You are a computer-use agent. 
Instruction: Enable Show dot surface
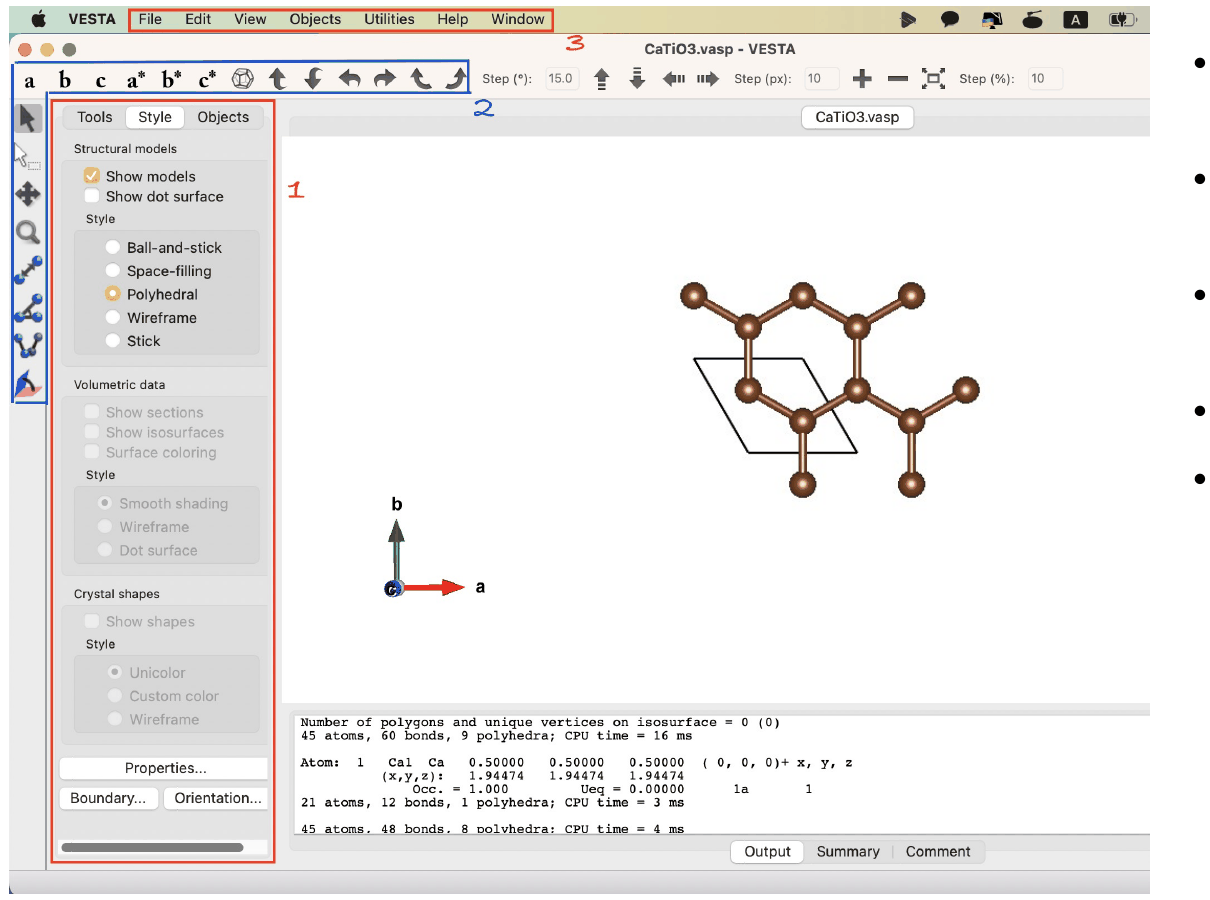pos(91,197)
